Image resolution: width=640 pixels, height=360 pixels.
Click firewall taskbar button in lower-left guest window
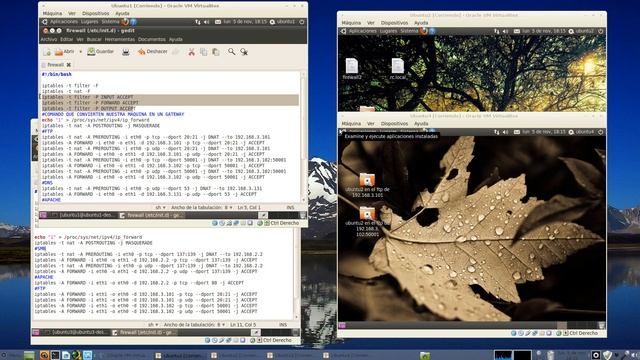[144, 333]
